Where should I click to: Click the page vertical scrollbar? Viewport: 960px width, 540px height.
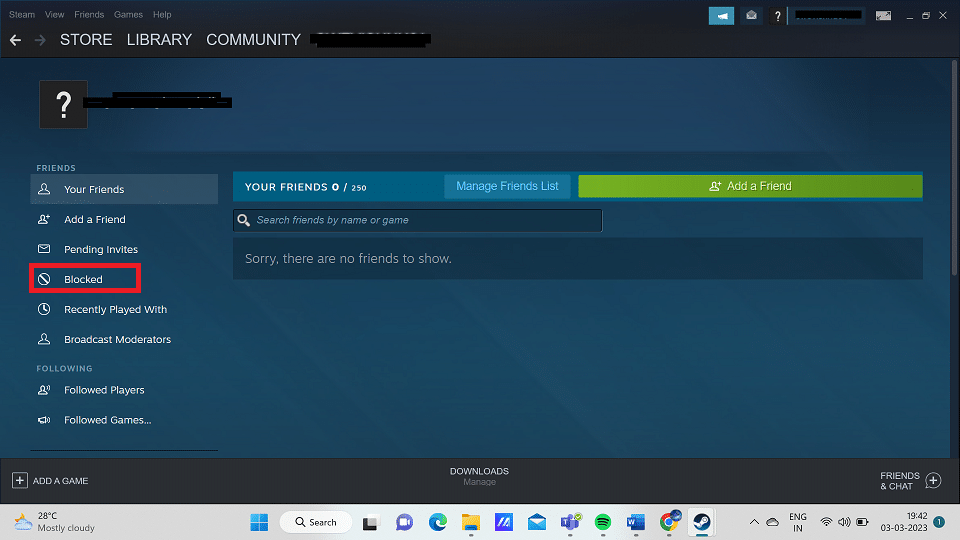coord(954,168)
